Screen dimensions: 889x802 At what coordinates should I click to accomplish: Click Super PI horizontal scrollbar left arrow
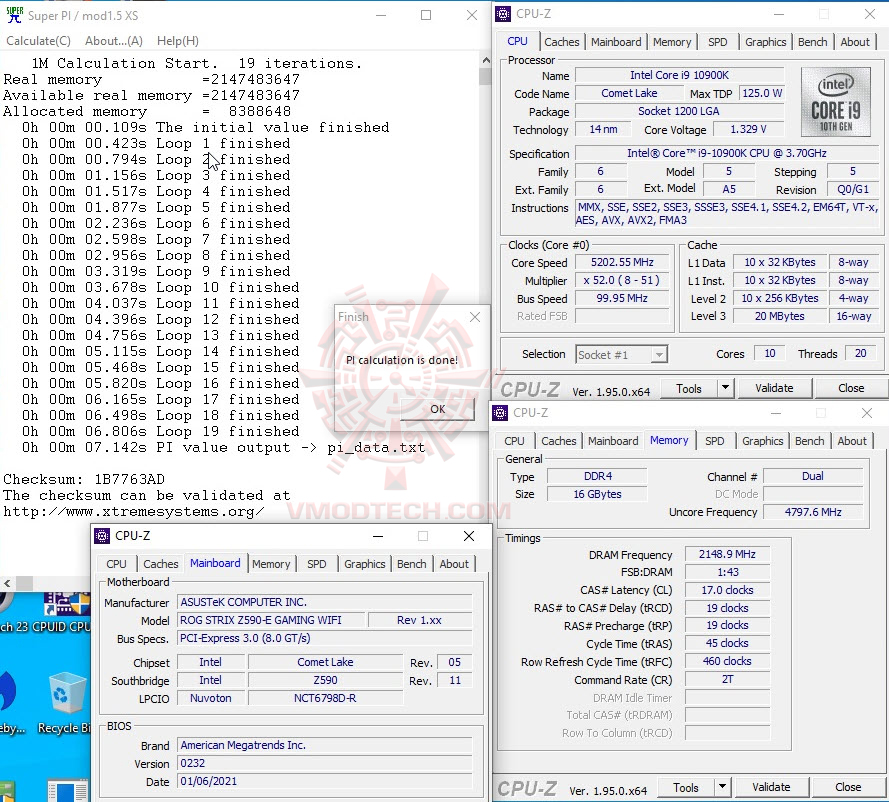[7, 583]
